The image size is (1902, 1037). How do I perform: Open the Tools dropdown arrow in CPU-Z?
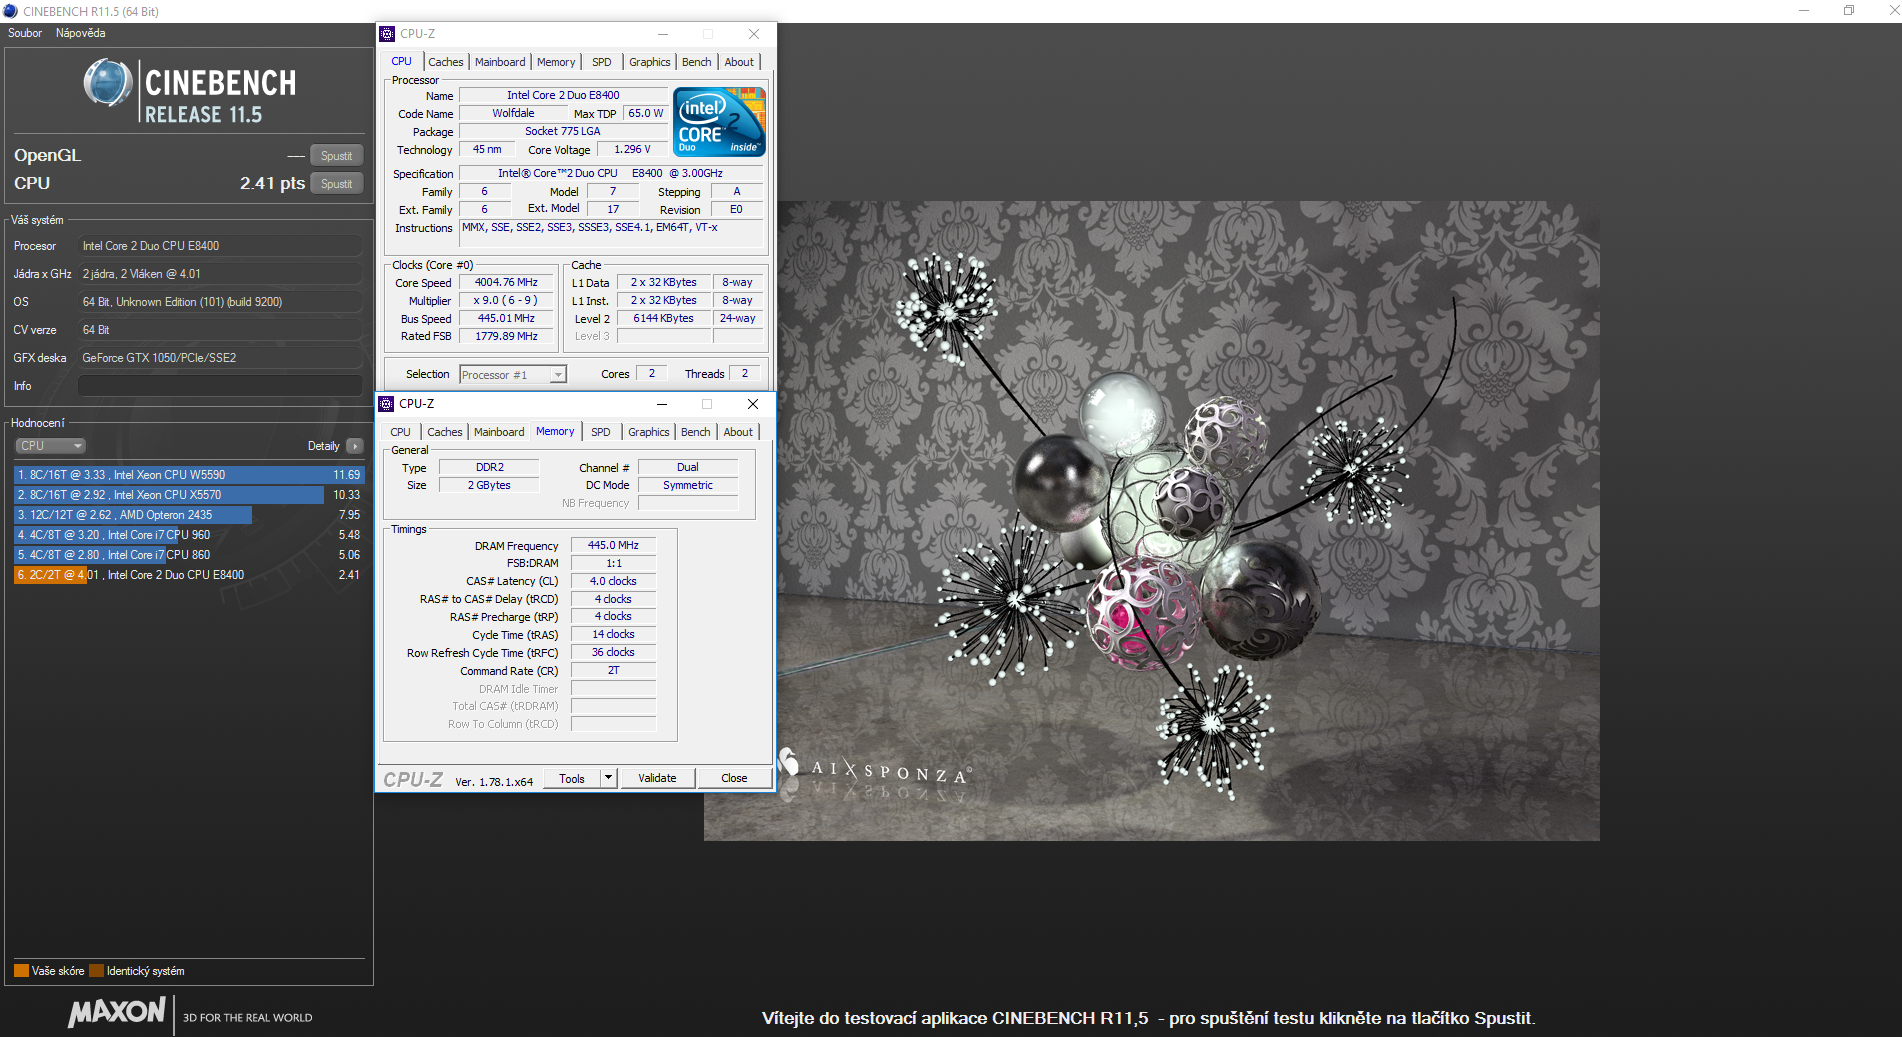(608, 778)
